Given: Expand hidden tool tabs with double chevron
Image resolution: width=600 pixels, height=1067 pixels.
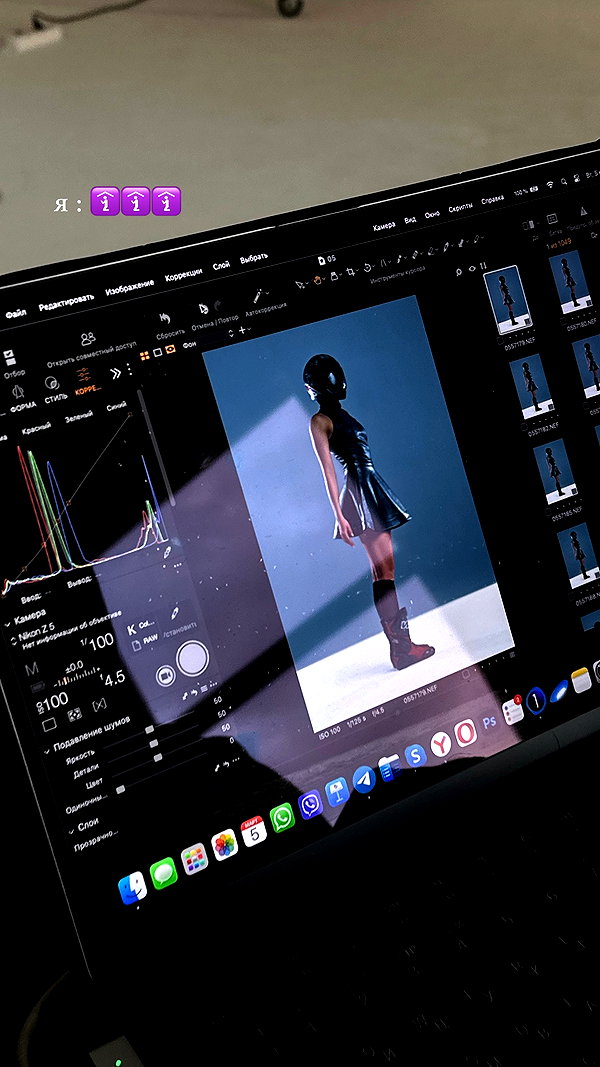Looking at the screenshot, I should (115, 373).
